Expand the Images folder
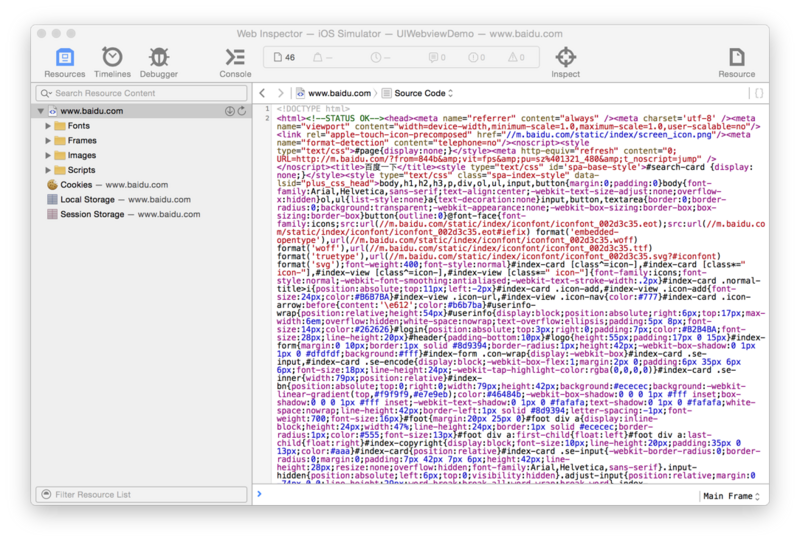 click(48, 155)
